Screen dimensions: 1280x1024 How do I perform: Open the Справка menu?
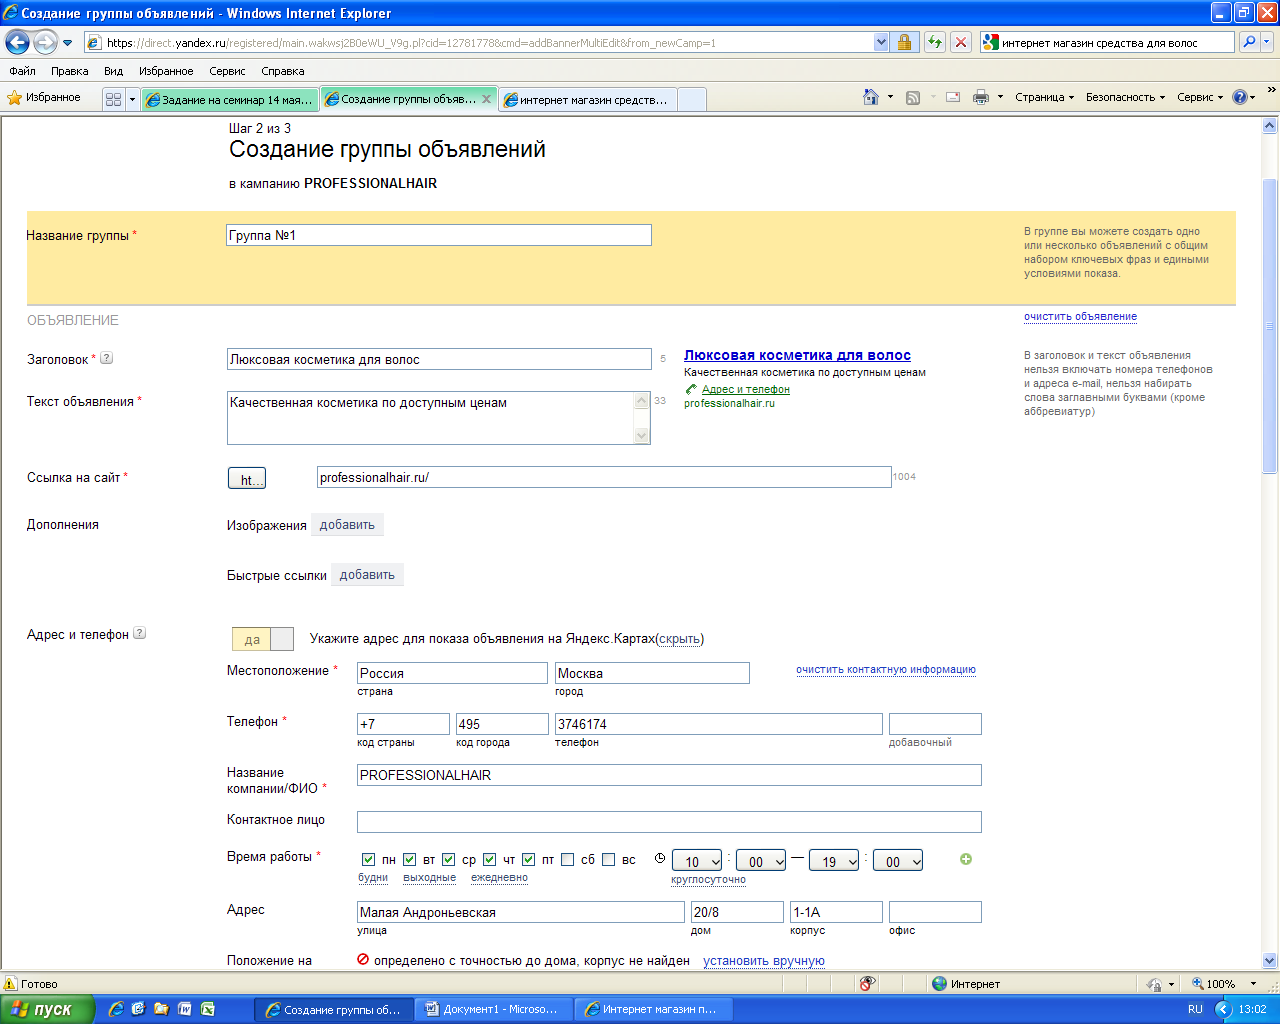click(283, 71)
